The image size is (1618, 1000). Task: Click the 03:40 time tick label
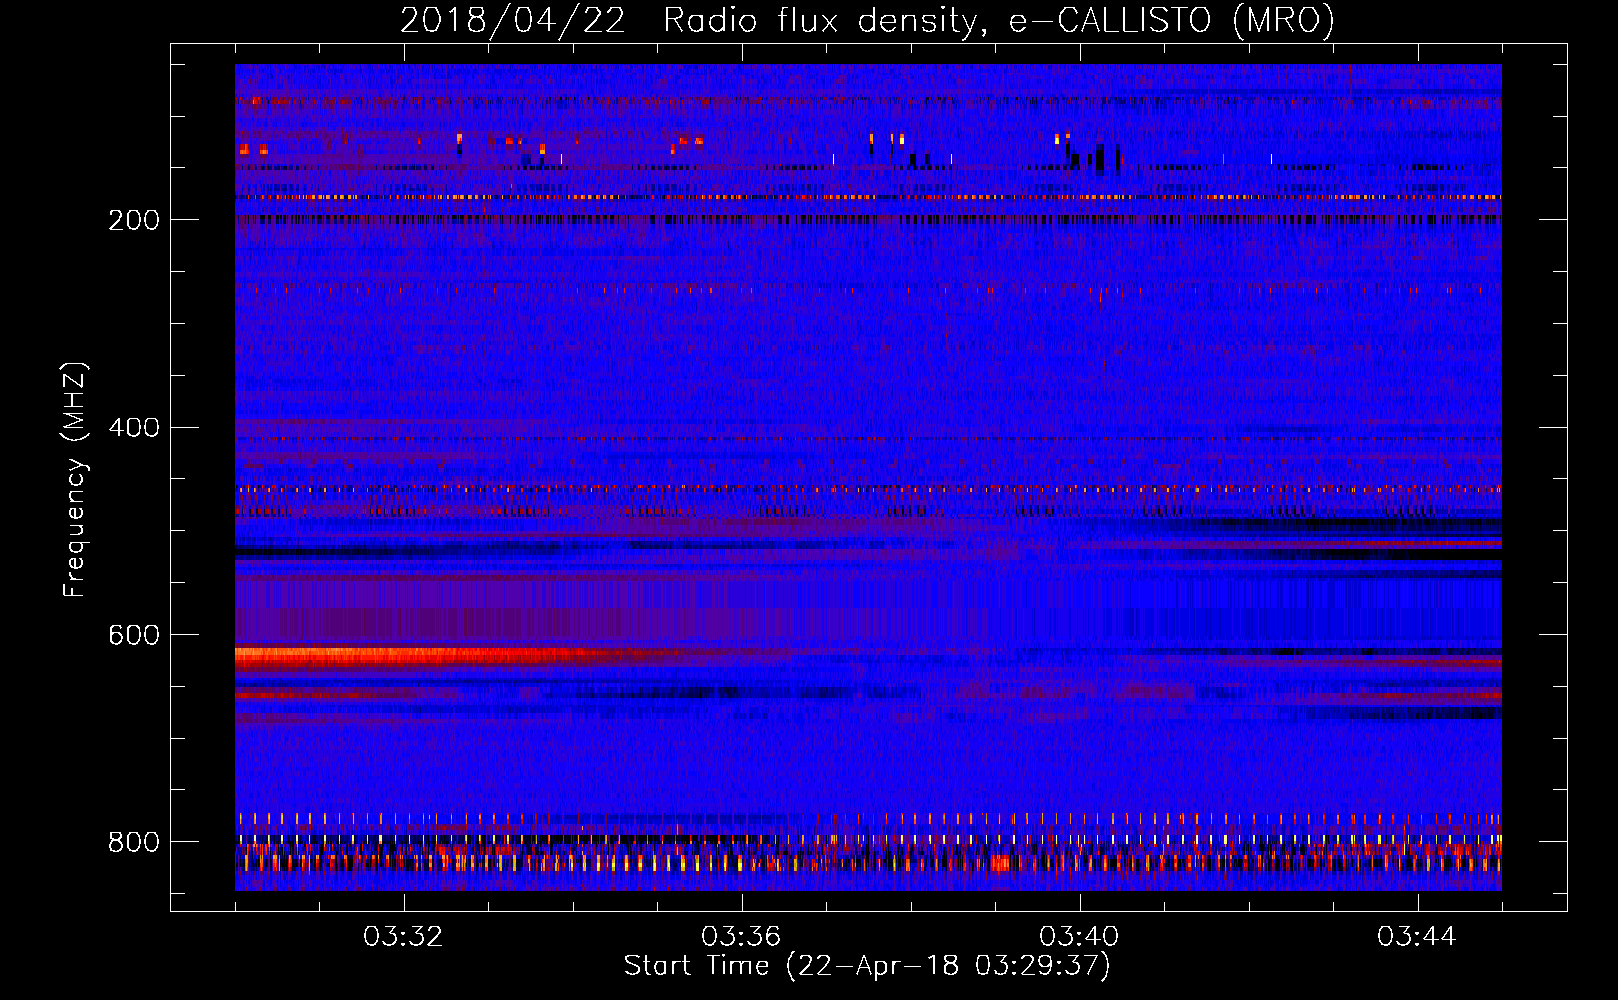(1079, 937)
